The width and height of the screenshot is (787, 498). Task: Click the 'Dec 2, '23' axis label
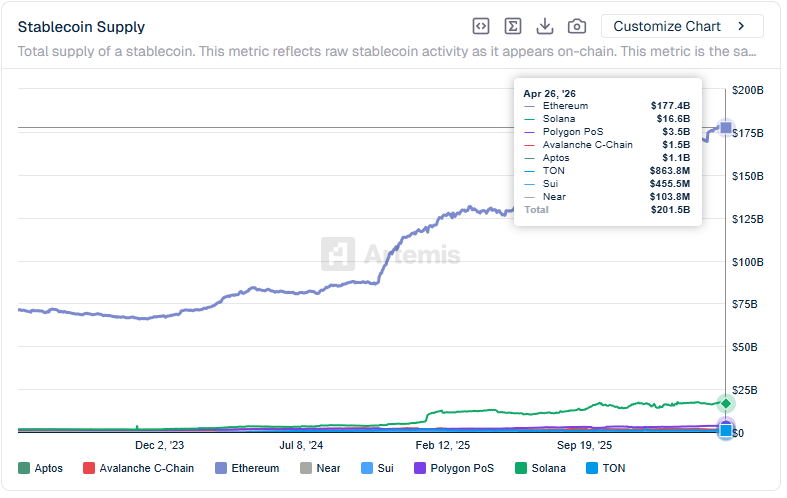point(160,445)
